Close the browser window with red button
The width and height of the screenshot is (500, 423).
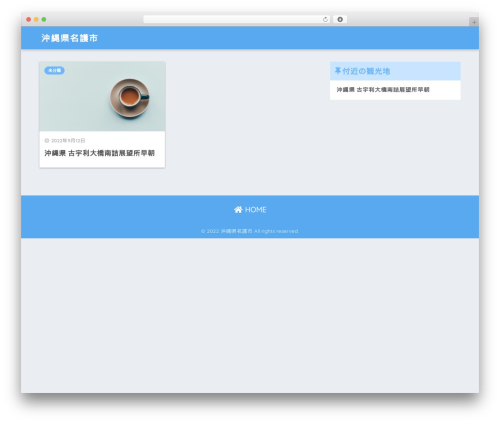(29, 20)
